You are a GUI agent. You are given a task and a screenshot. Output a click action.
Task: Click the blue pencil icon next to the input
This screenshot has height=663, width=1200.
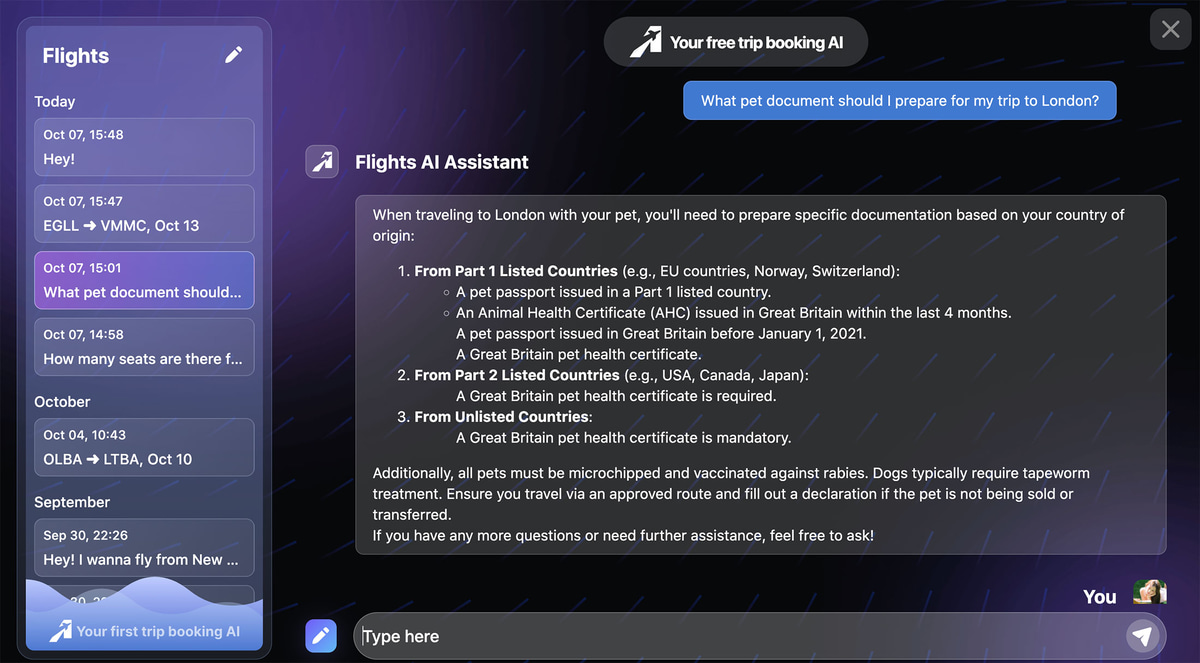320,636
